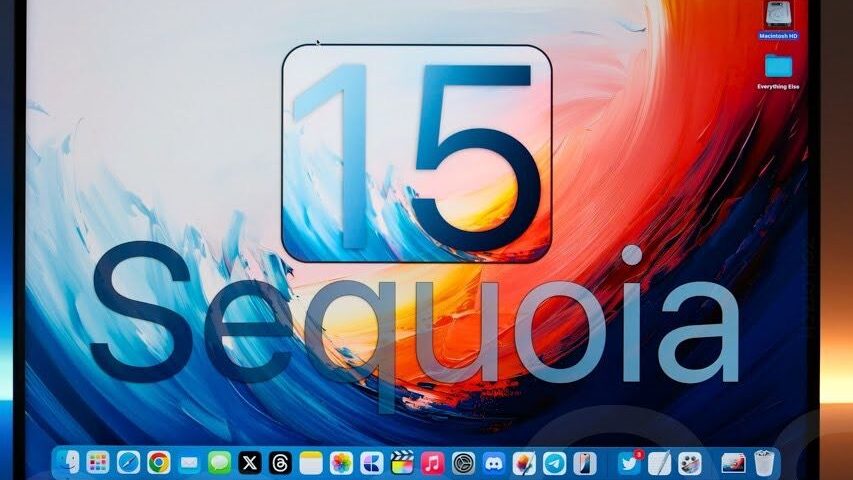Screen dimensions: 853x480
Task: Select the Everything Else desktop folder
Action: click(778, 67)
